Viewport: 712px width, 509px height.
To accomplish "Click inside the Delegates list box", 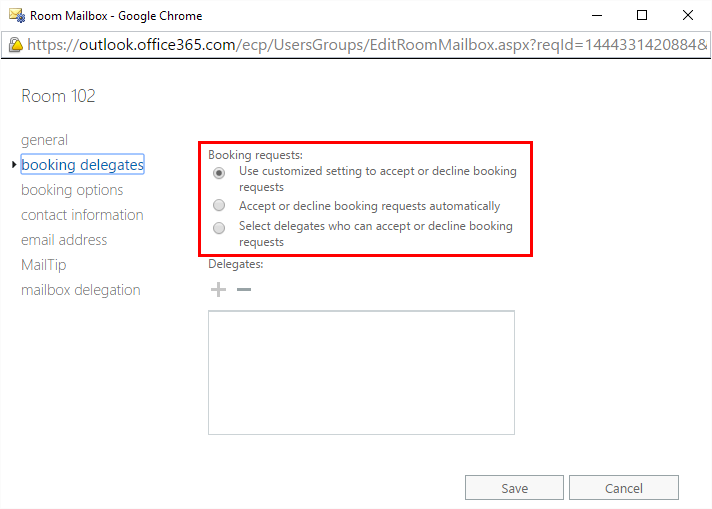I will pyautogui.click(x=361, y=372).
